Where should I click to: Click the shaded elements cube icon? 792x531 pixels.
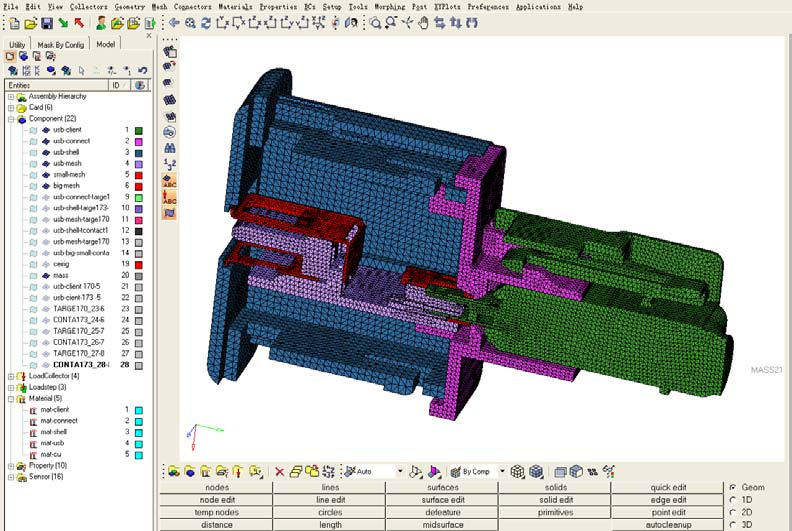click(536, 472)
